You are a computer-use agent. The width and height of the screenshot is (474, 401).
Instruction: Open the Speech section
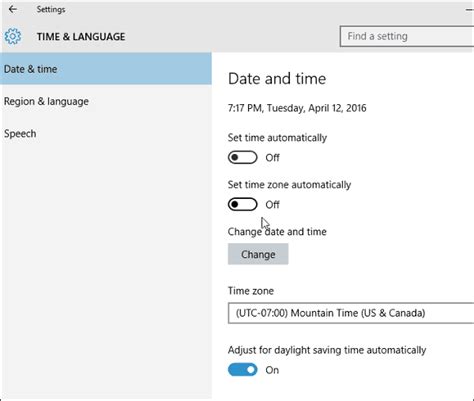tap(20, 134)
